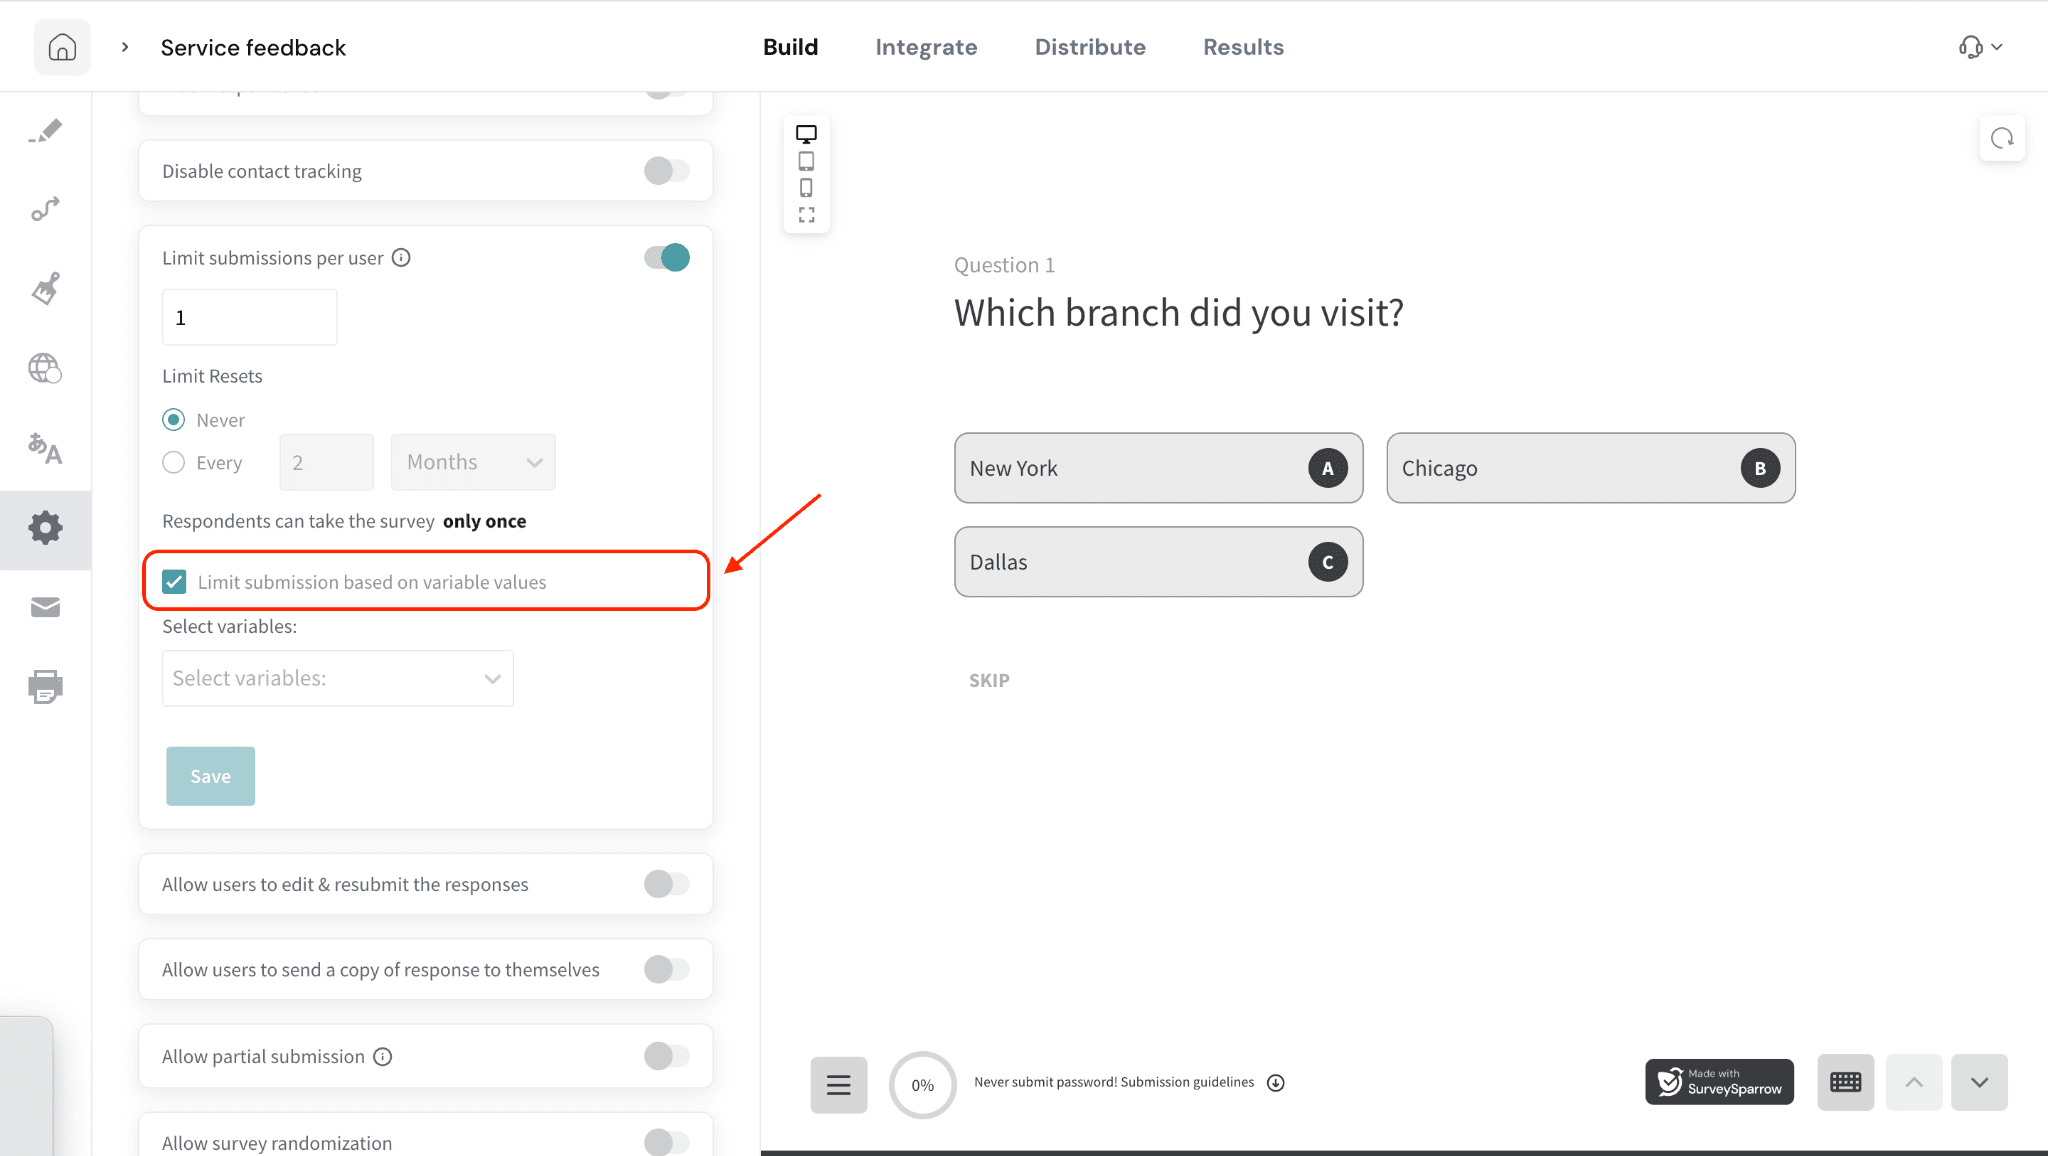
Task: Open the keyboard shortcuts icon
Action: (x=1845, y=1082)
